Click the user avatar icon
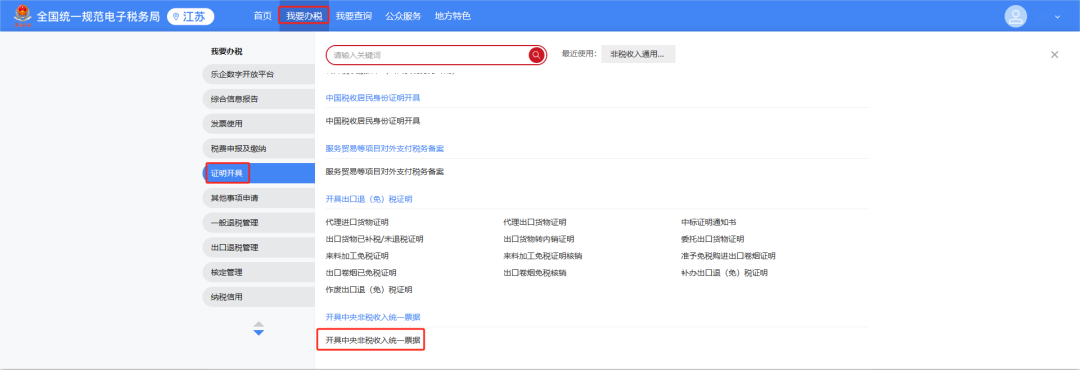The image size is (1080, 370). tap(1015, 17)
